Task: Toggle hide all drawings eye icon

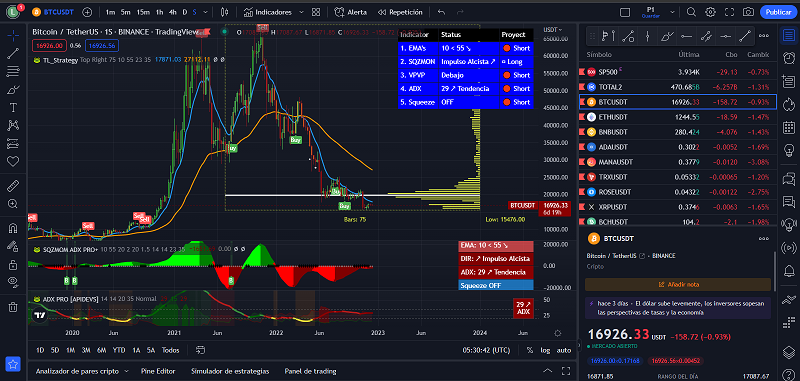Action: click(13, 281)
